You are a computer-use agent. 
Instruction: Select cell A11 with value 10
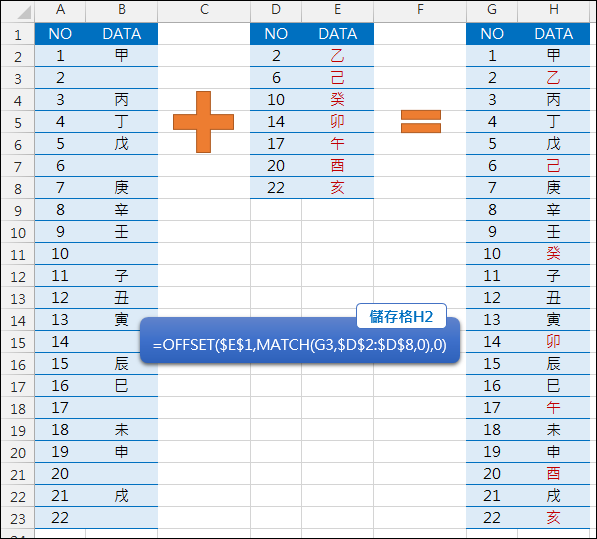(60, 254)
